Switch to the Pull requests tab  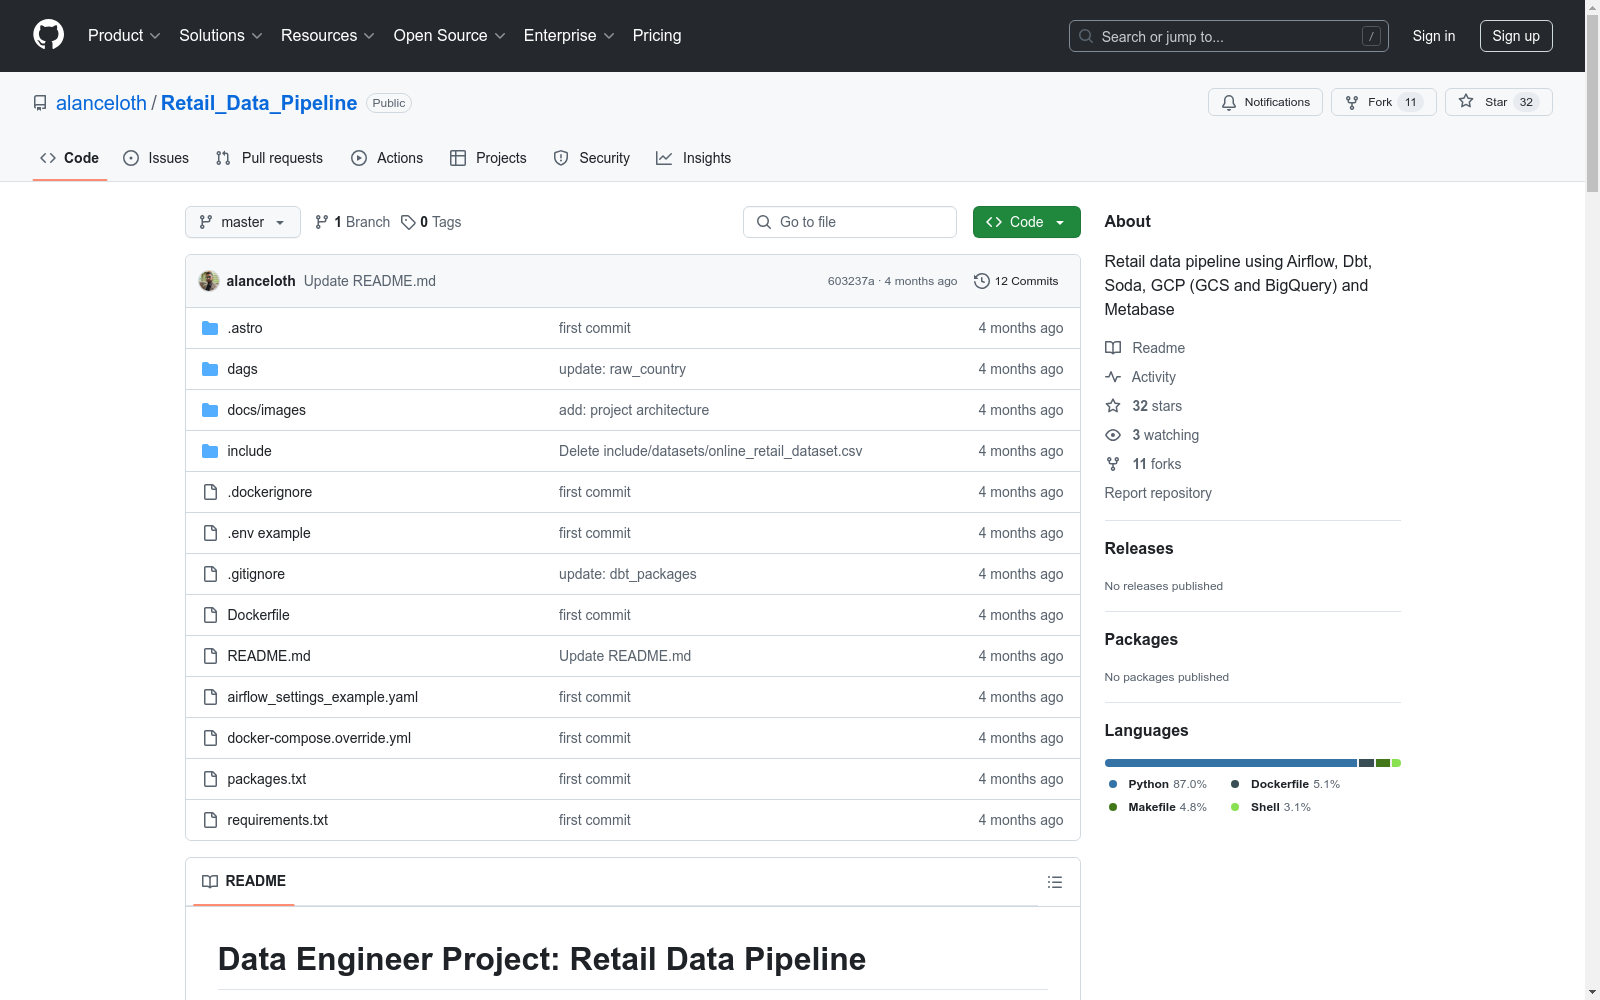pos(270,158)
